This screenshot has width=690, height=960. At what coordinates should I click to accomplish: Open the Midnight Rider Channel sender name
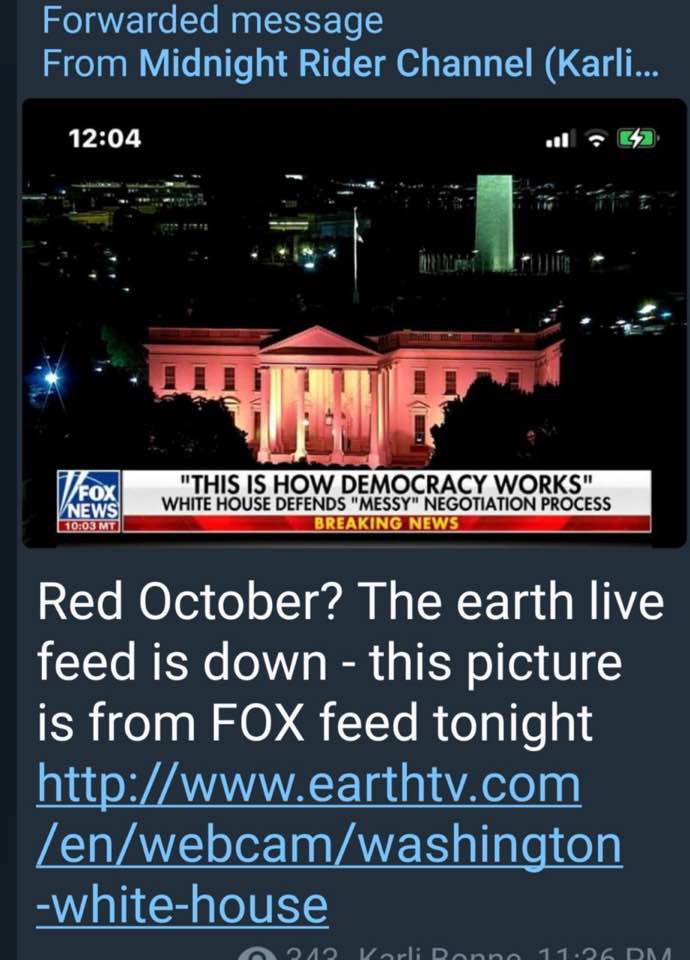[399, 63]
